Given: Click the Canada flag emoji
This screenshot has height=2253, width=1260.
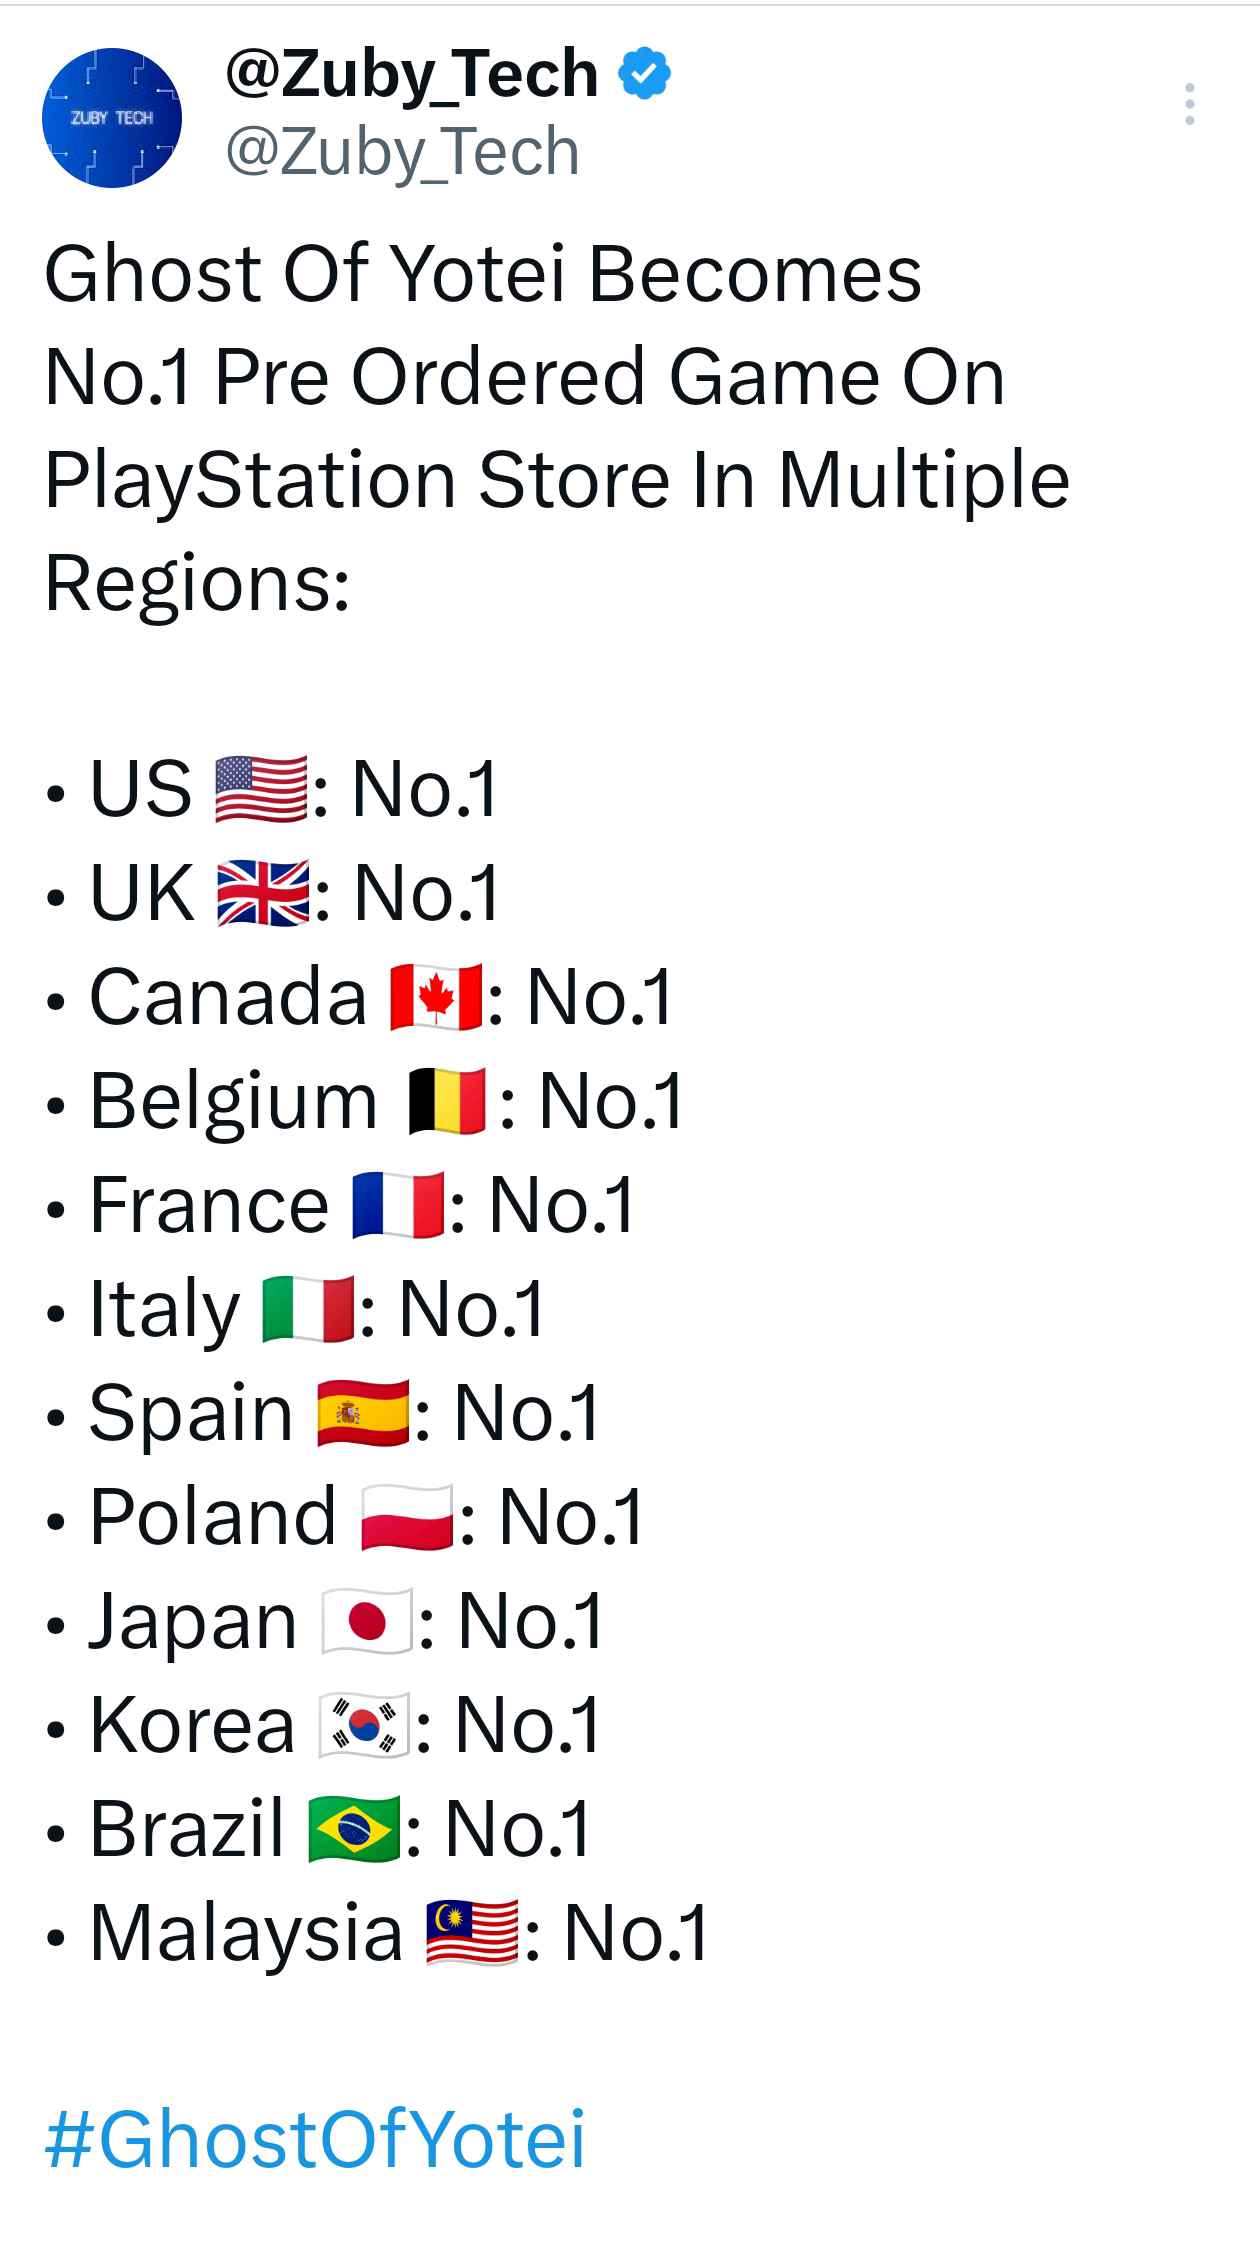Looking at the screenshot, I should click(x=436, y=997).
